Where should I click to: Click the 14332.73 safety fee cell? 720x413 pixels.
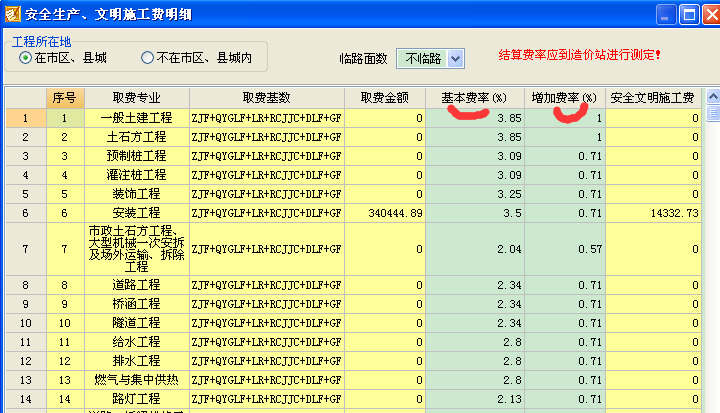pyautogui.click(x=653, y=213)
